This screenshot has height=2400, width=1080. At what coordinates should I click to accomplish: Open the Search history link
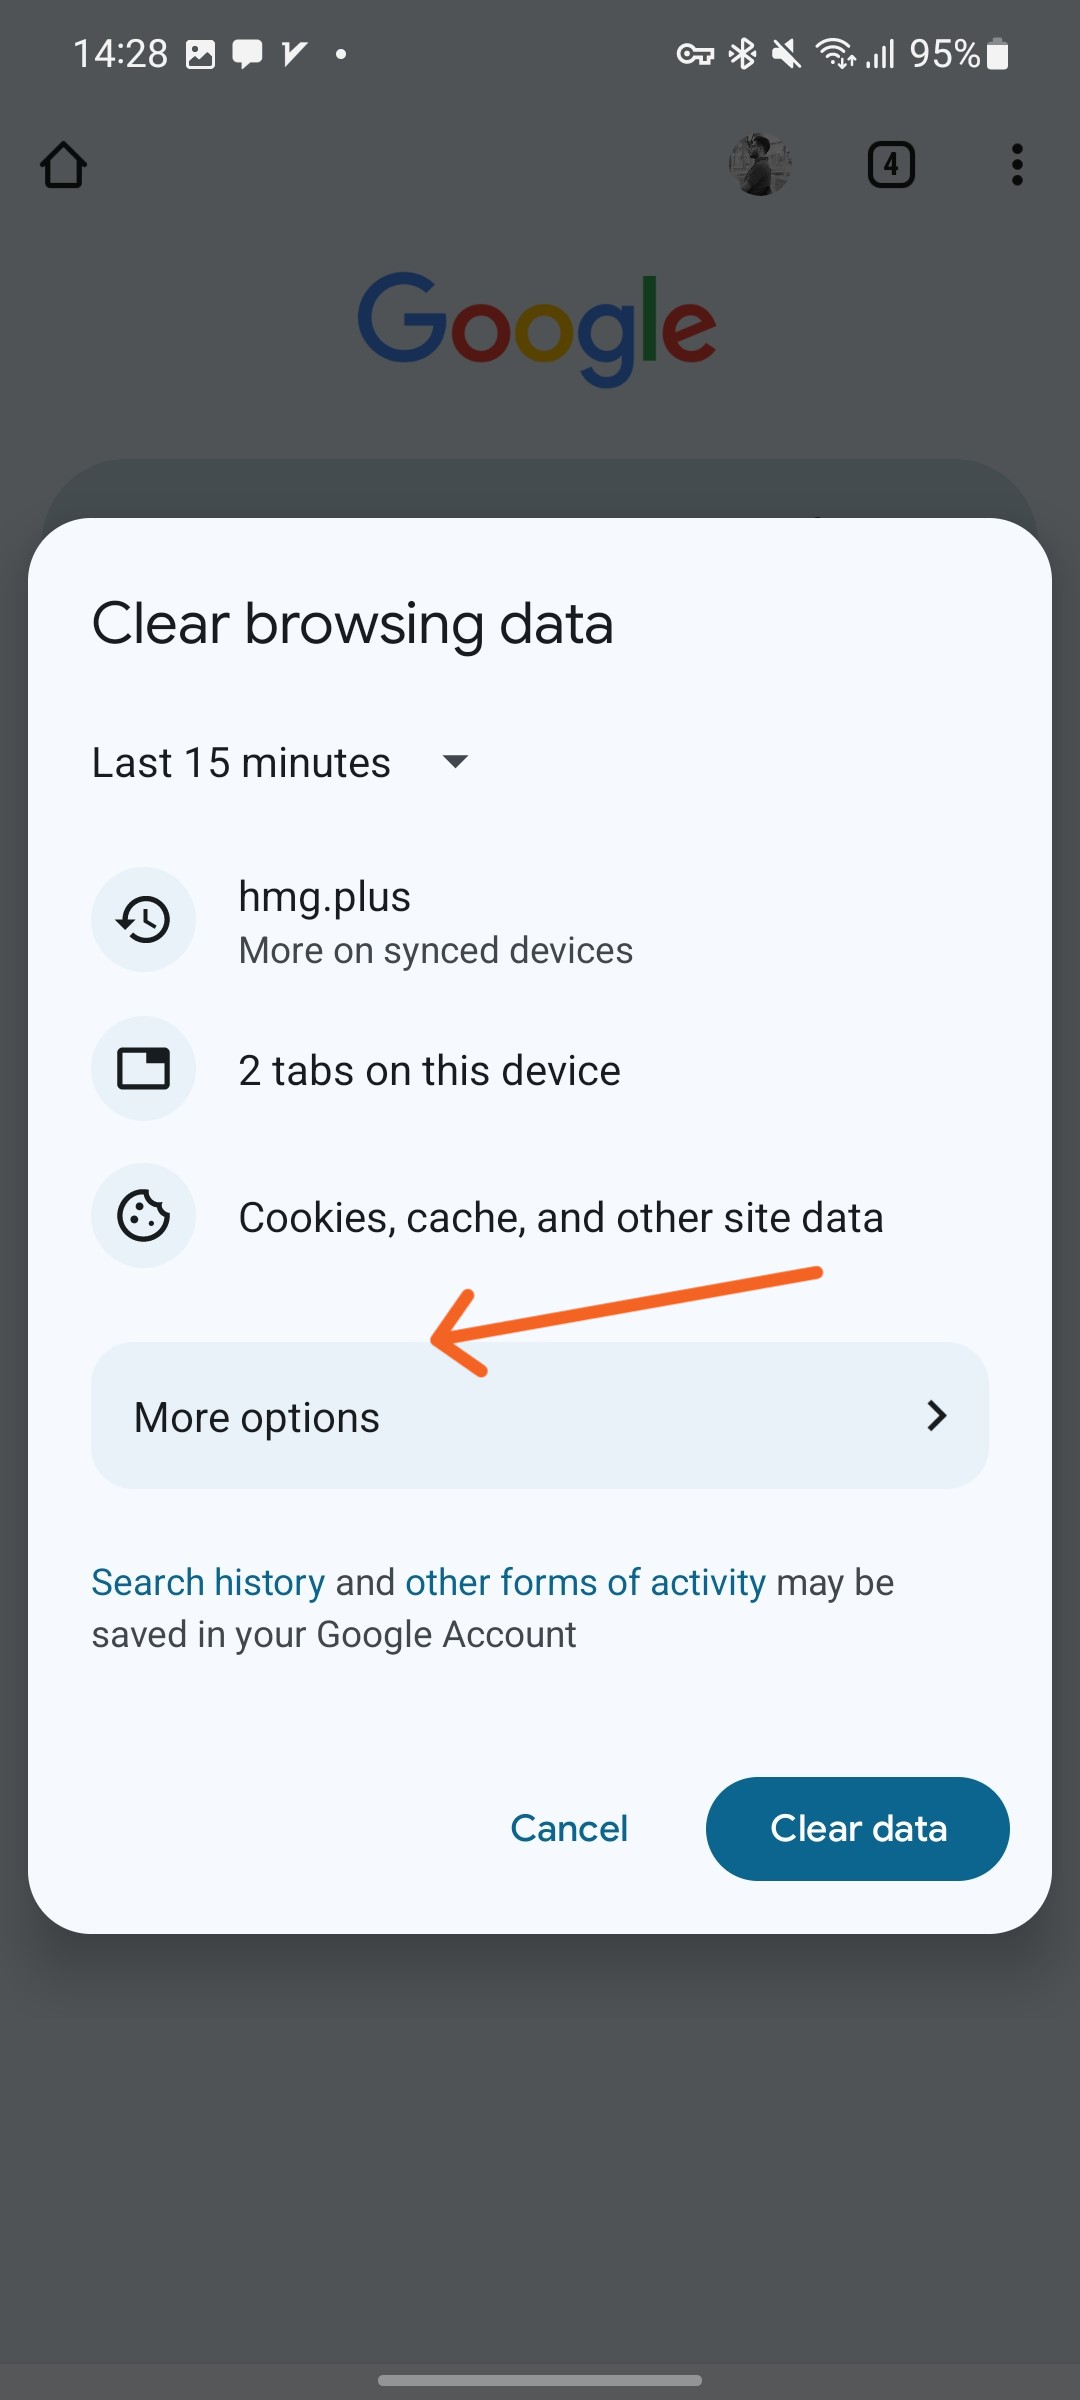pyautogui.click(x=208, y=1583)
